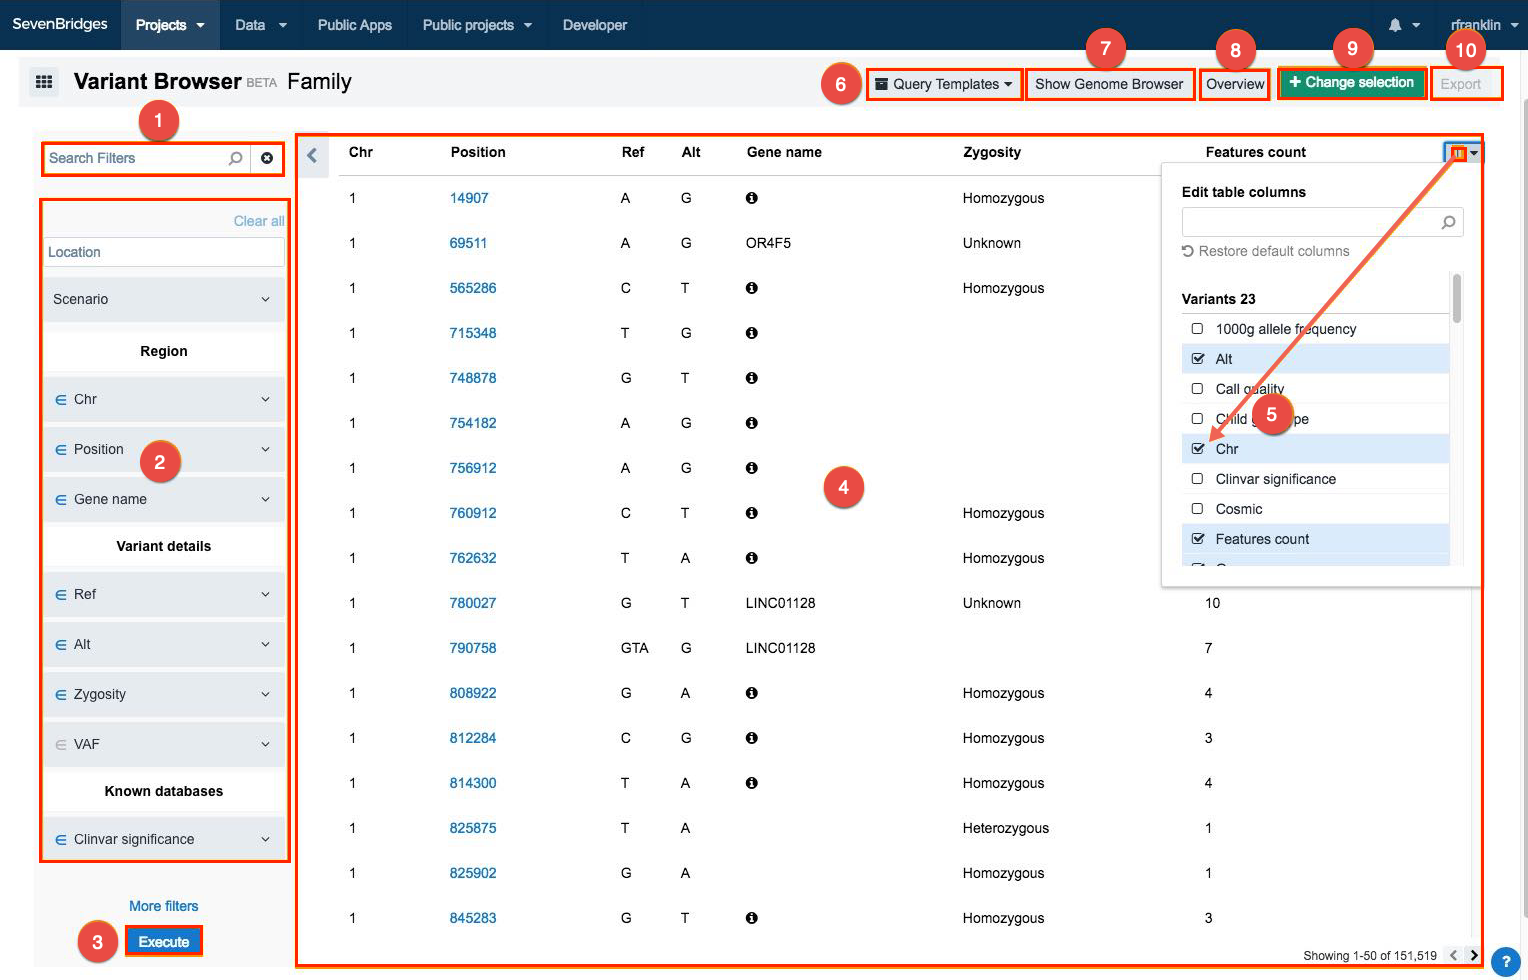Open the notifications bell
The width and height of the screenshot is (1528, 980).
tap(1395, 25)
